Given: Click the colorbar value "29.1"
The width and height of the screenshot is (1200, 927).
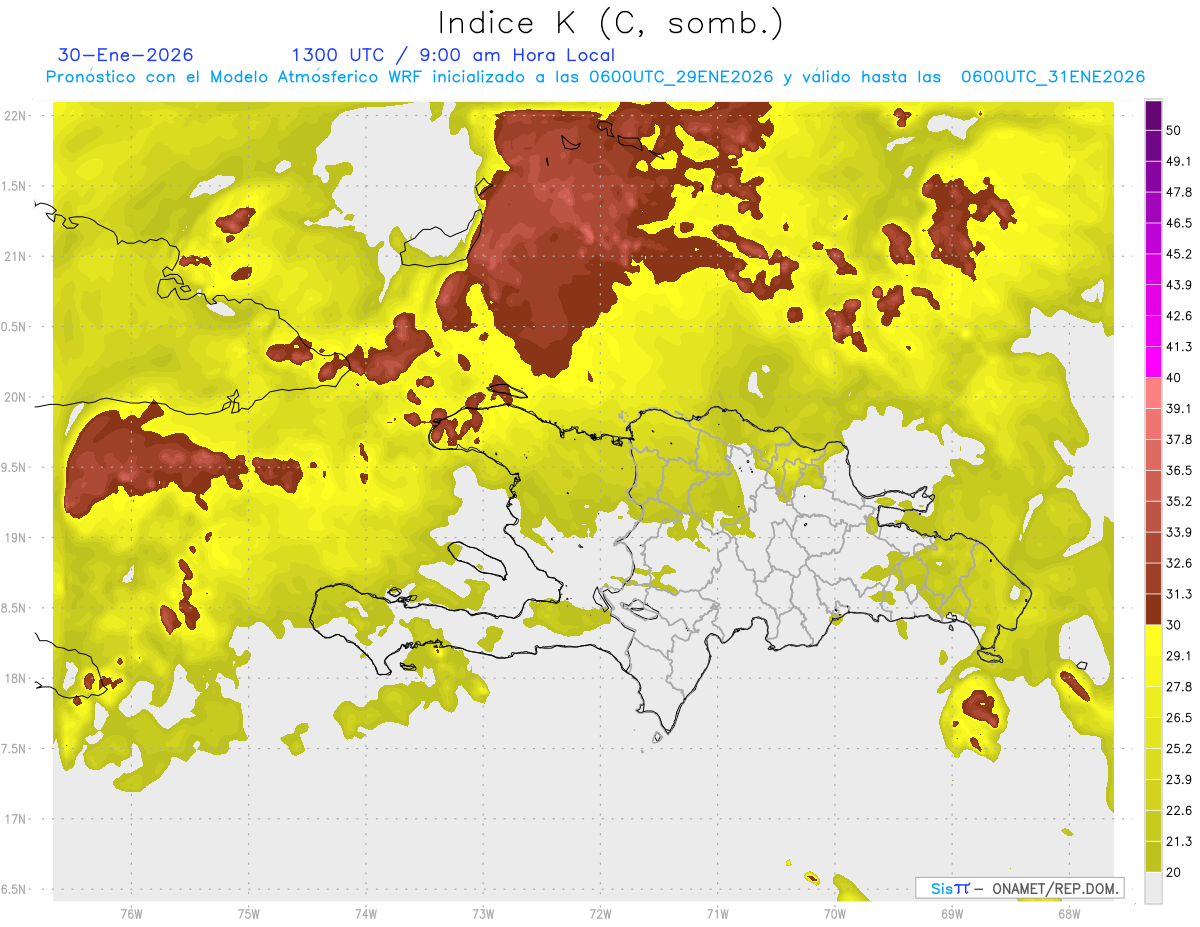Looking at the screenshot, I should click(x=1179, y=656).
